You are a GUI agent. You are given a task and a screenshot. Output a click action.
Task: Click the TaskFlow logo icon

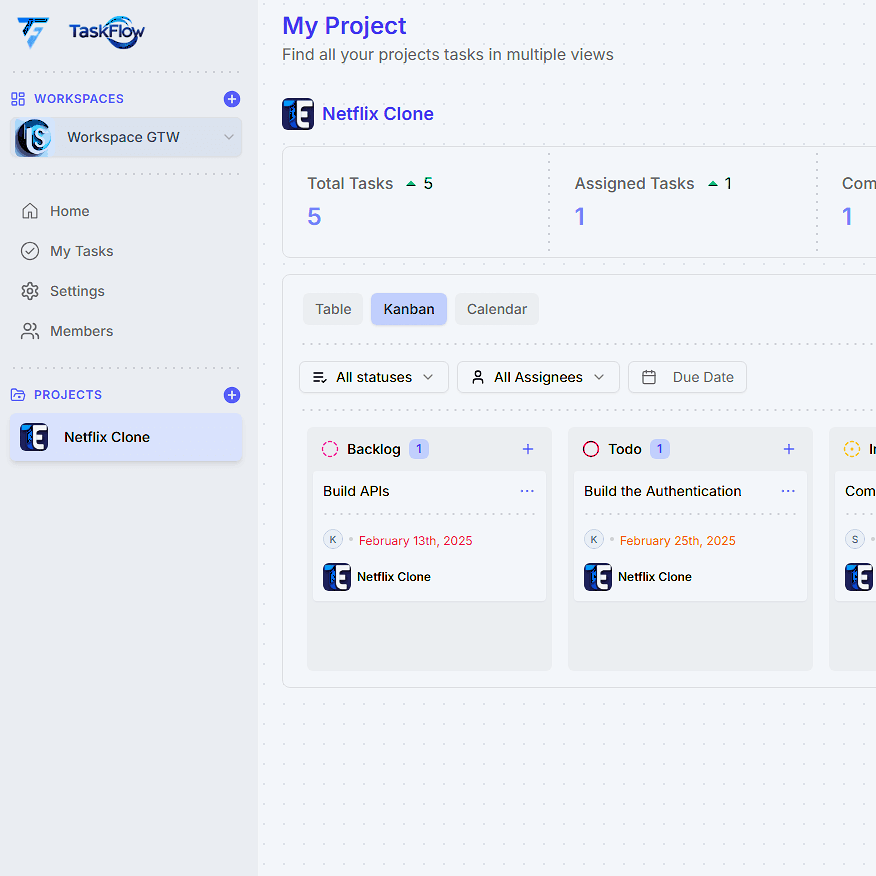[32, 32]
